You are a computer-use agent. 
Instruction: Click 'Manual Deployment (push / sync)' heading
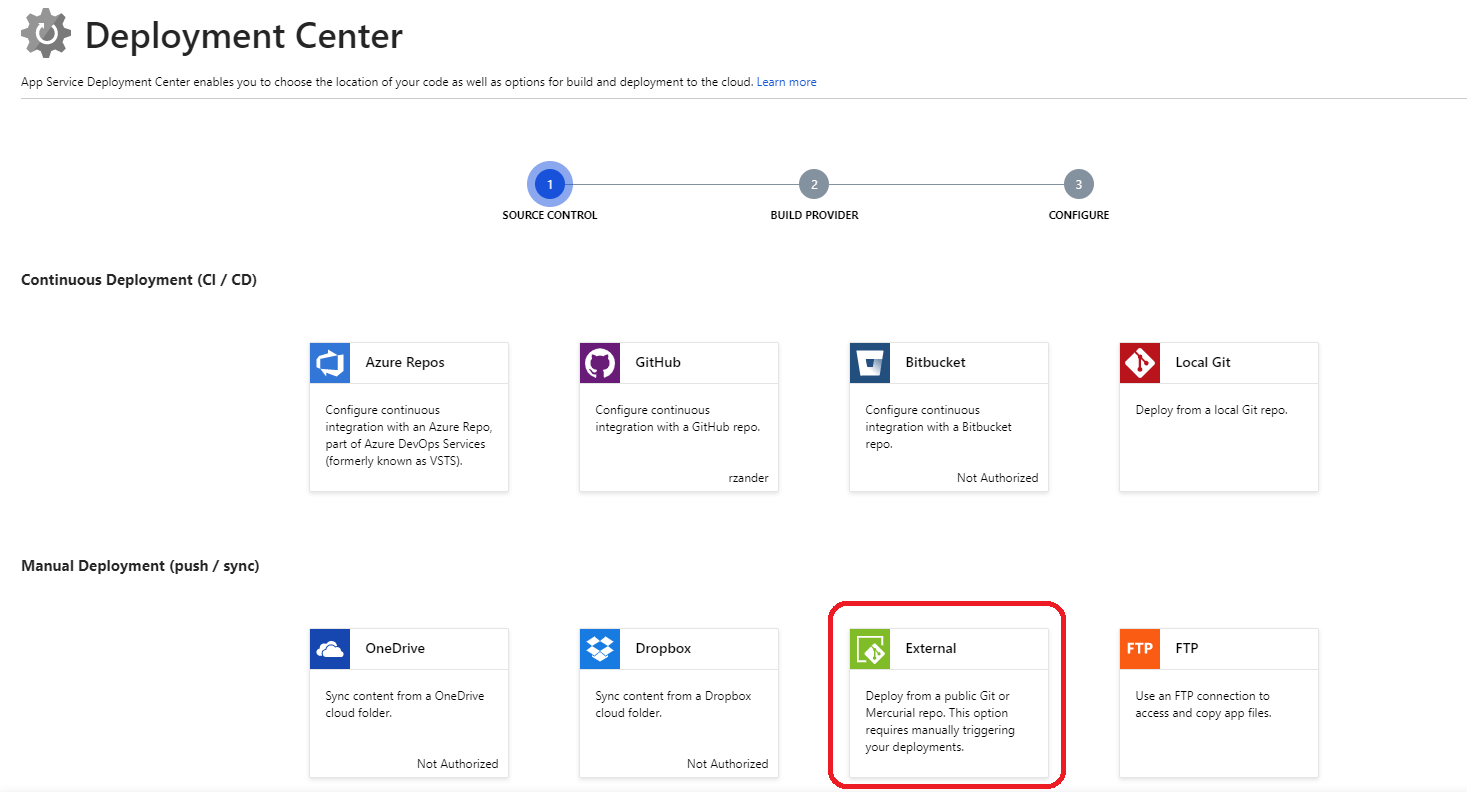click(x=140, y=566)
